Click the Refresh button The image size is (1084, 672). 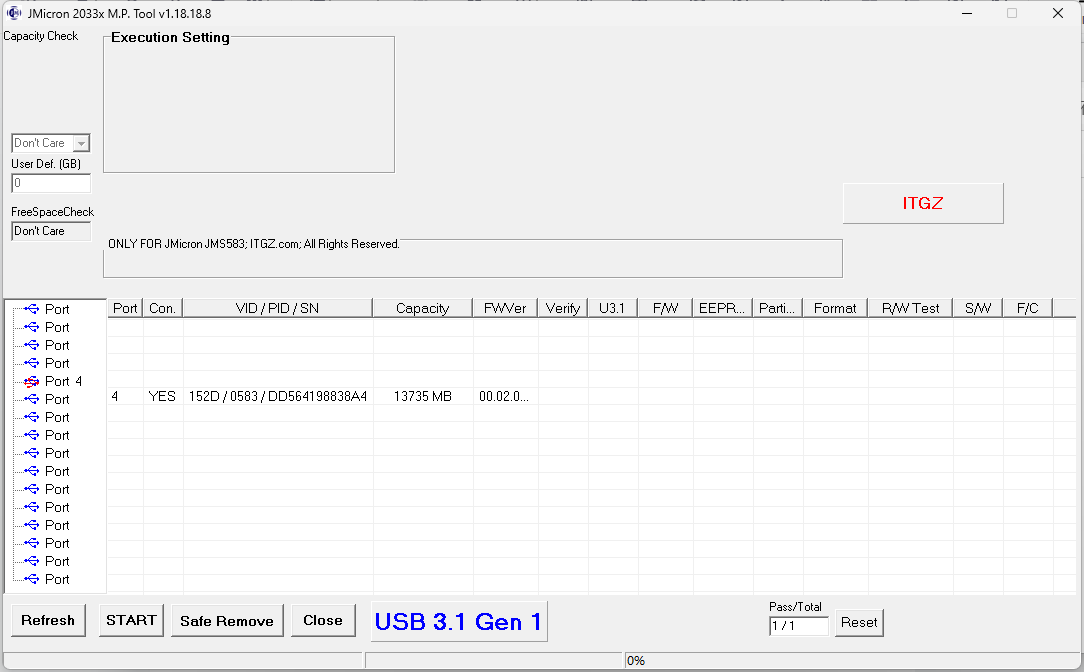48,620
